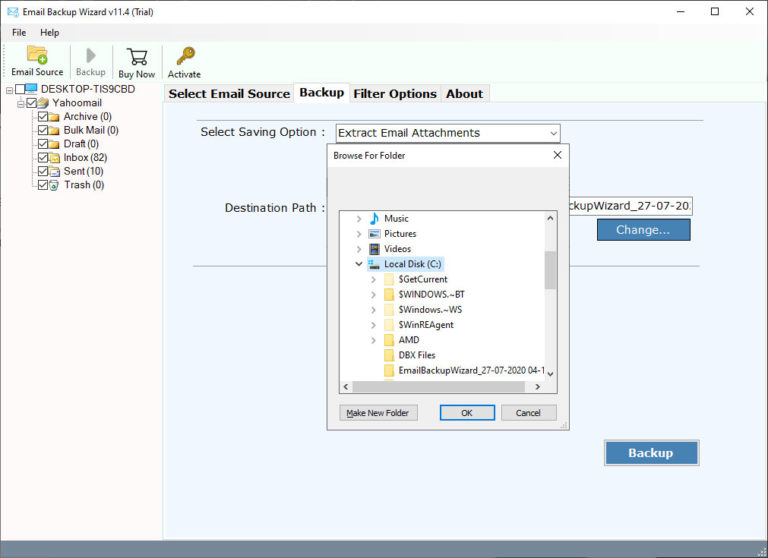768x558 pixels.
Task: Click the Draft folder icon
Action: (54, 144)
